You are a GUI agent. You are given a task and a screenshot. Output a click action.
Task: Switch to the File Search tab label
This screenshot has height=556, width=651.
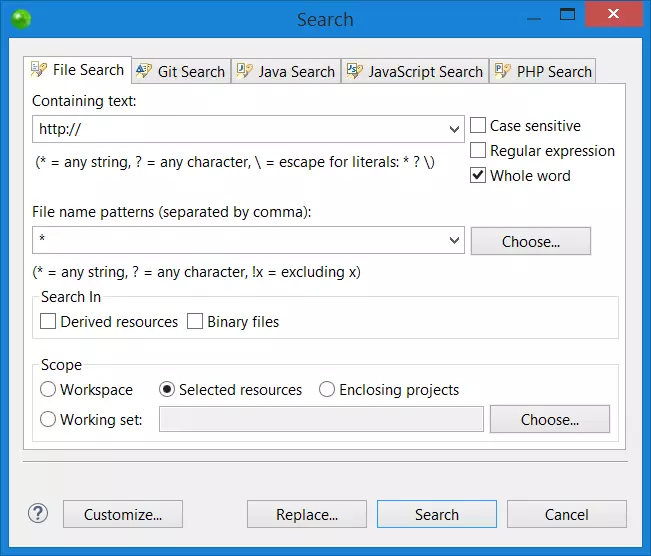click(88, 70)
